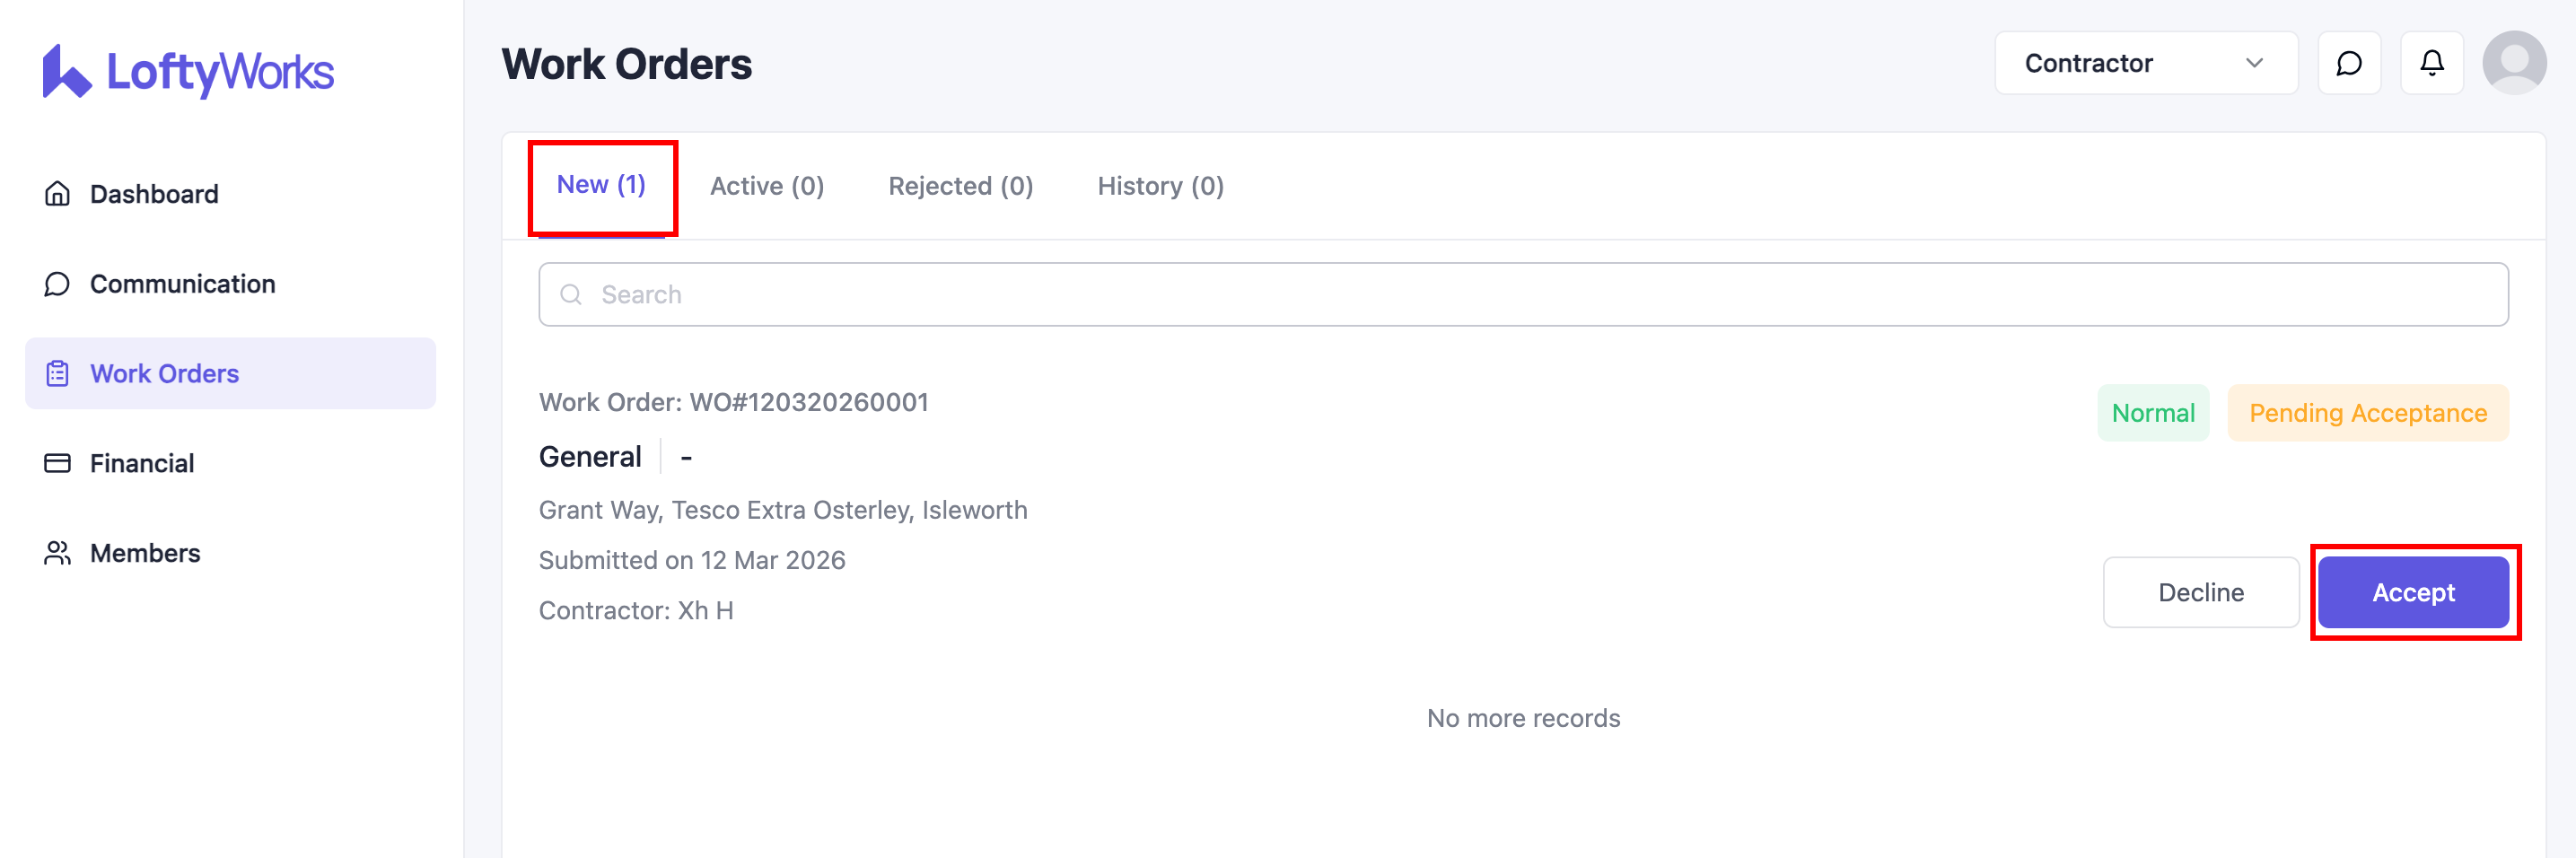Click the Members people icon

[x=58, y=553]
